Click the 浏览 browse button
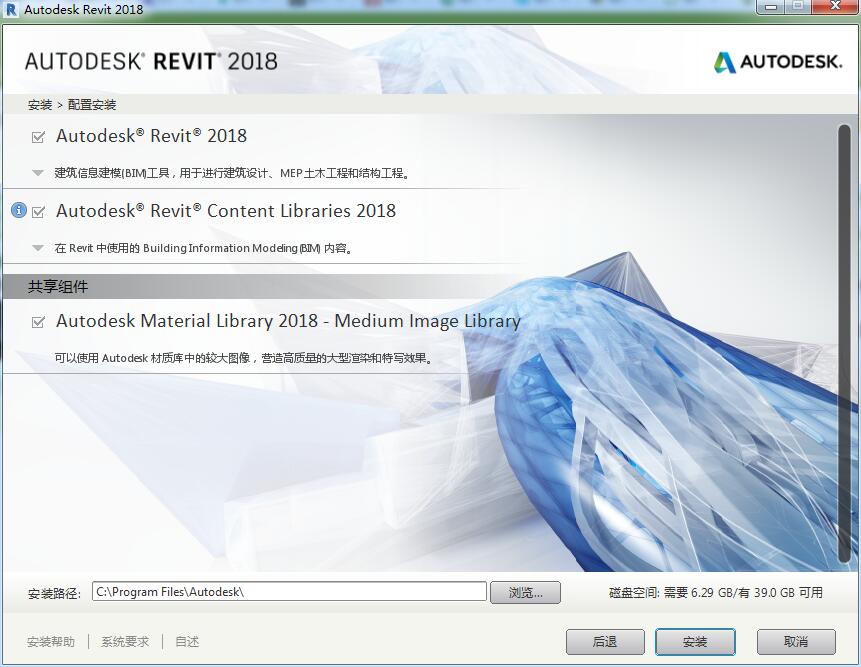The height and width of the screenshot is (667, 861). [525, 591]
